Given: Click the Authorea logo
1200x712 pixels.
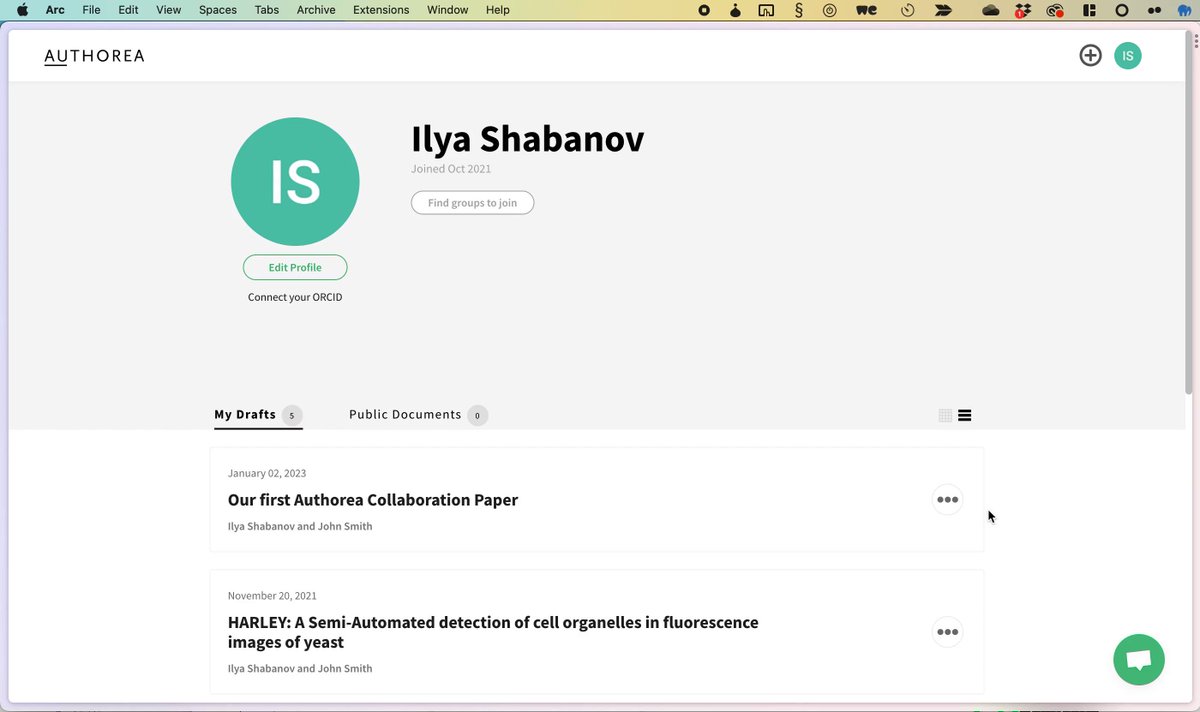Looking at the screenshot, I should tap(94, 56).
